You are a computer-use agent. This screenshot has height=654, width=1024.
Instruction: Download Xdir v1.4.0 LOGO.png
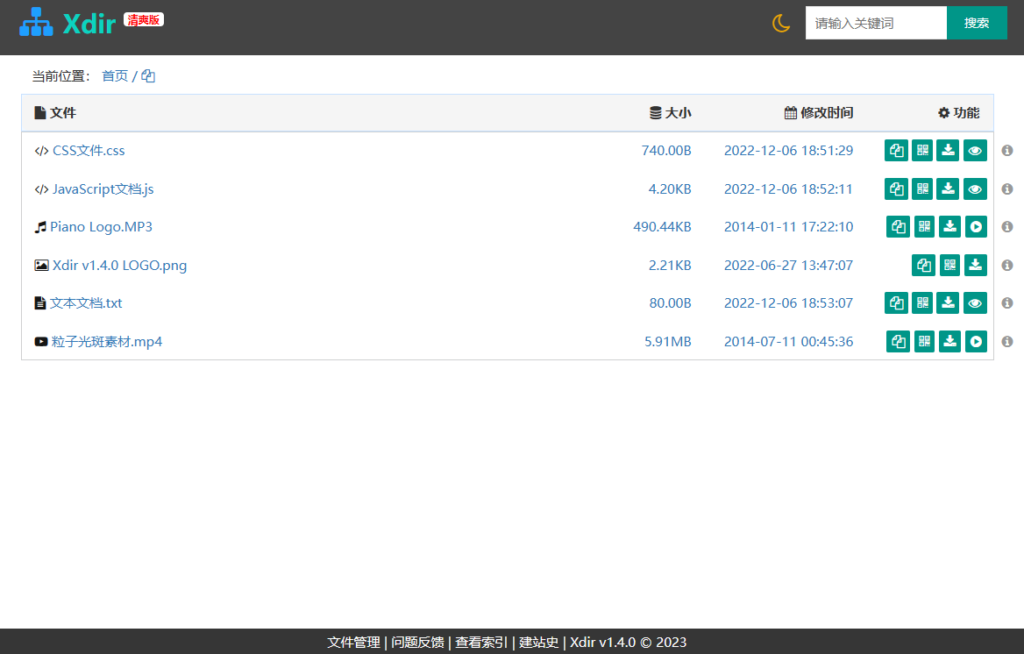[976, 265]
